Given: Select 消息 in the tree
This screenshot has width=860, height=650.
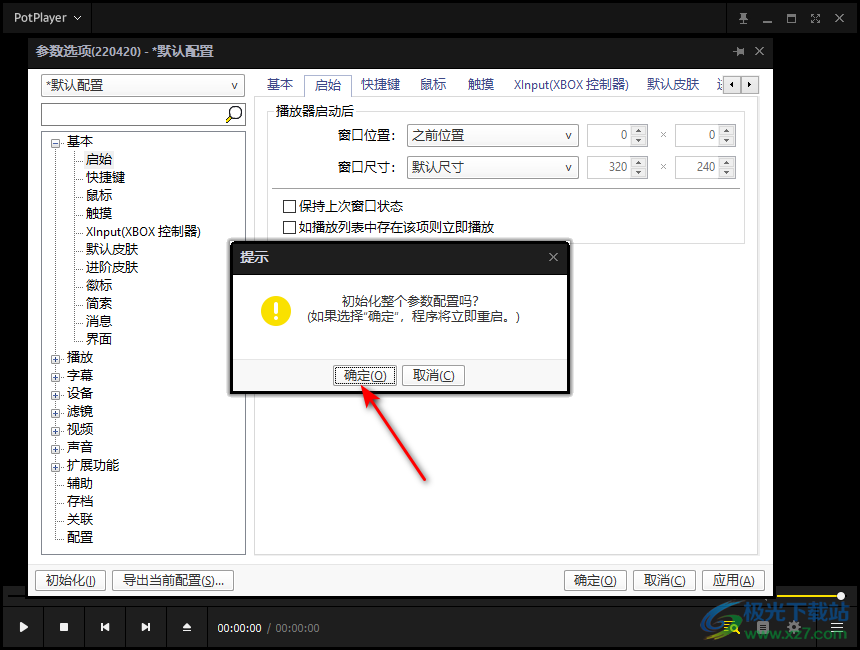Looking at the screenshot, I should tap(99, 321).
